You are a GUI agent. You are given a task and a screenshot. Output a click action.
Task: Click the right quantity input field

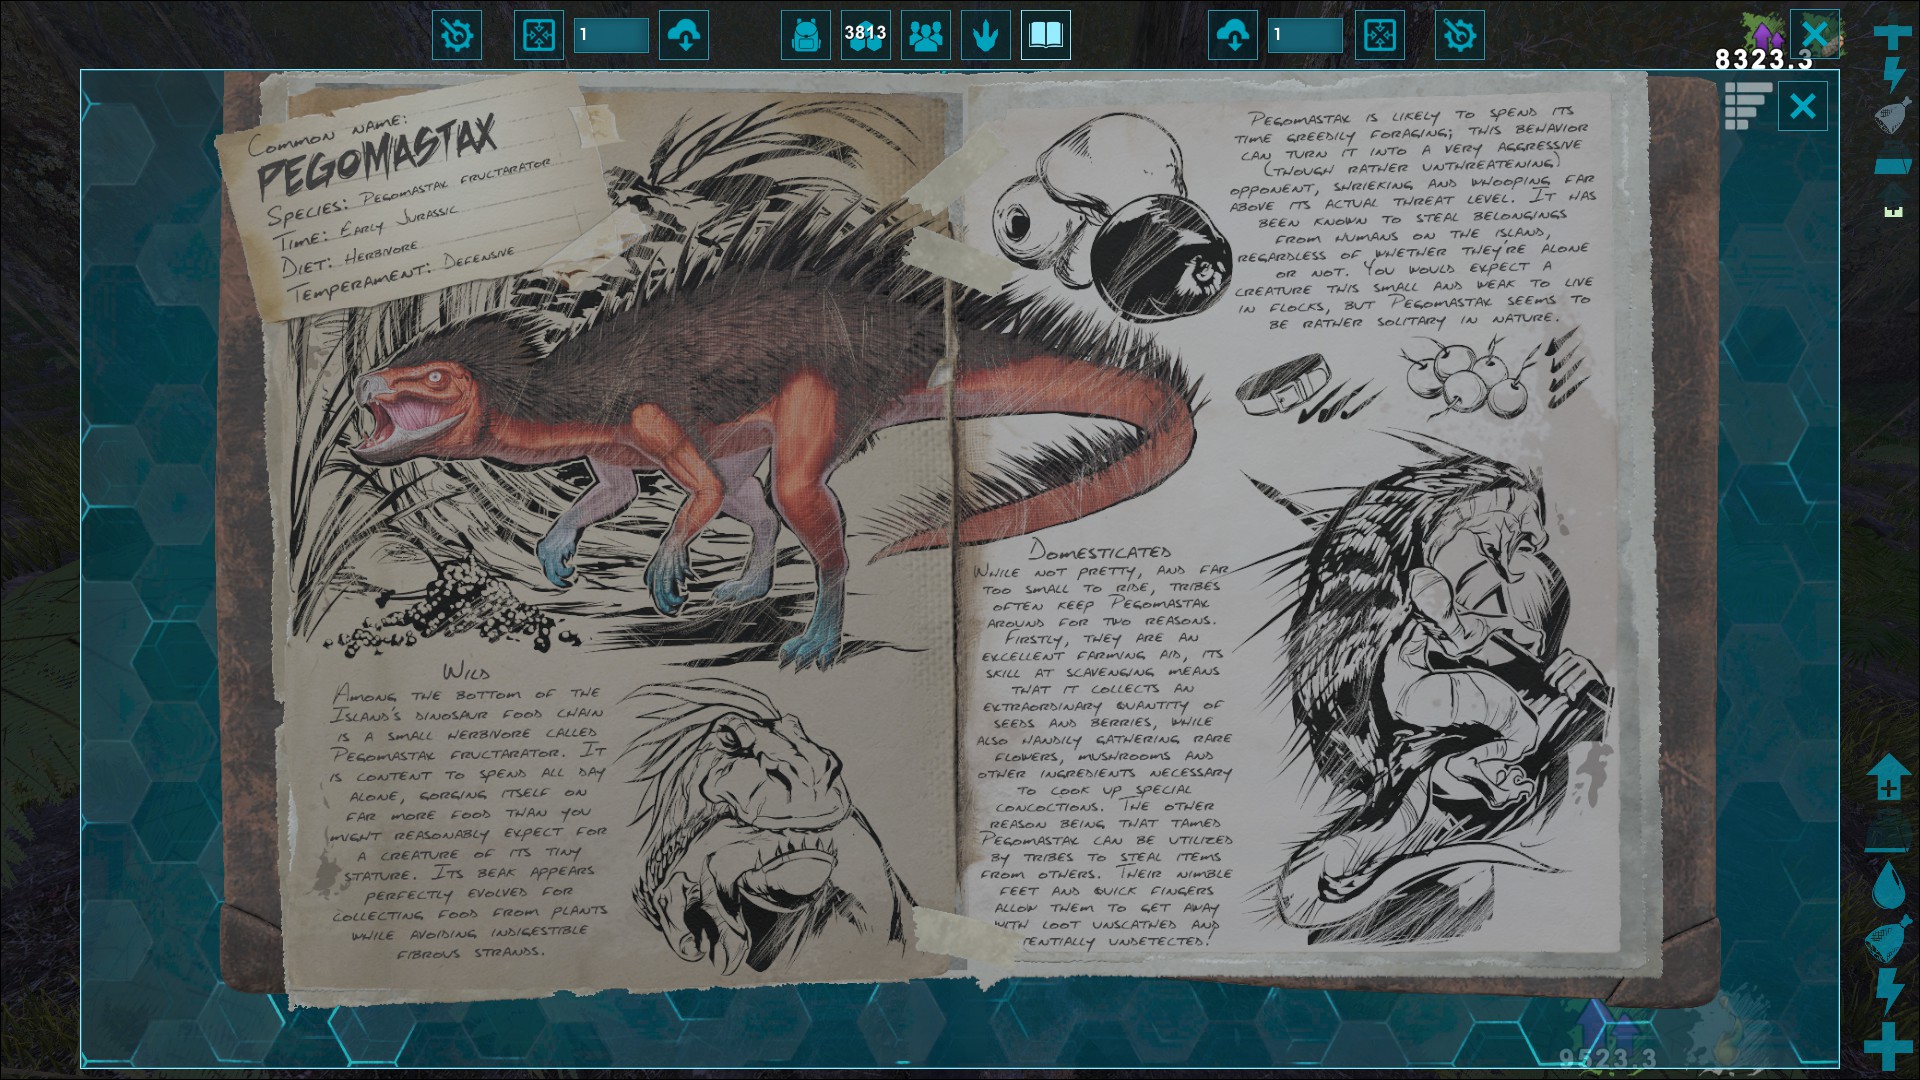pyautogui.click(x=1305, y=36)
